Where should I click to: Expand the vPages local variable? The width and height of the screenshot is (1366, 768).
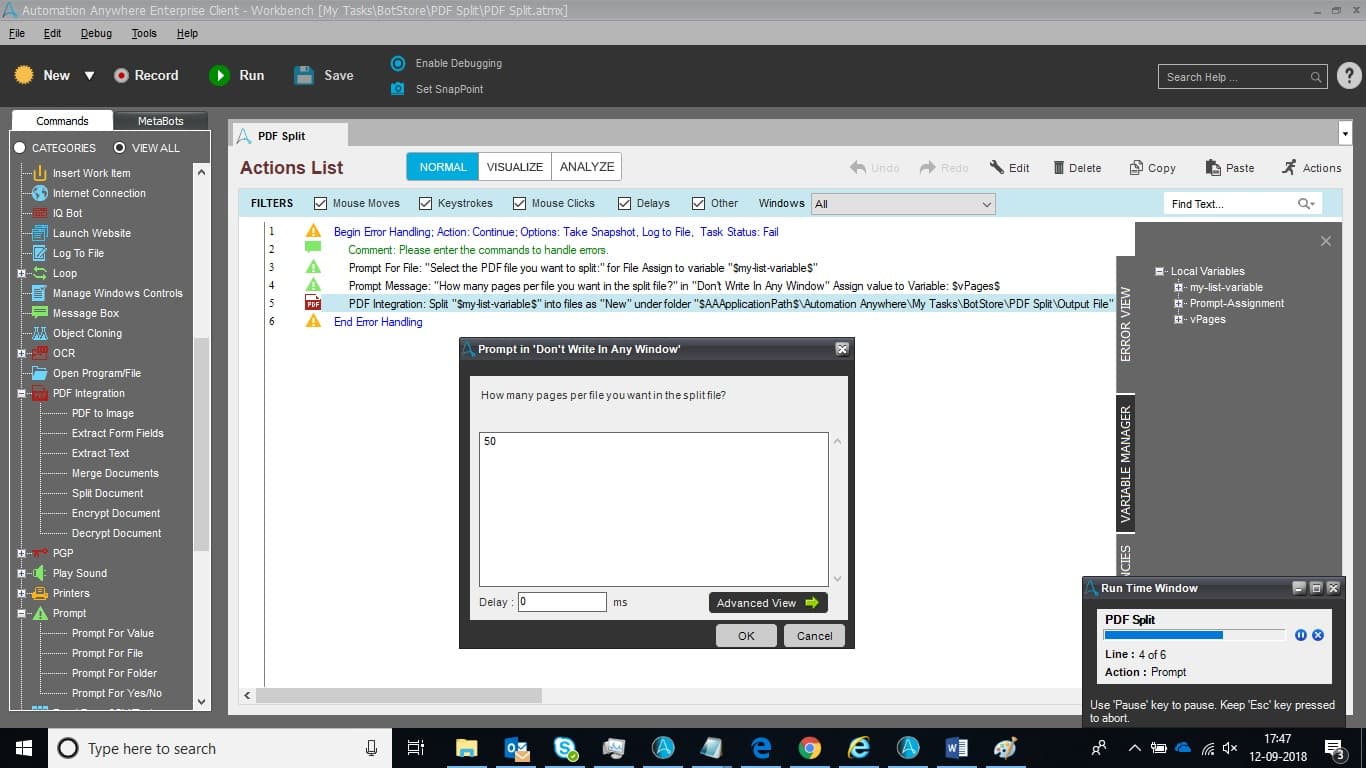point(1179,319)
